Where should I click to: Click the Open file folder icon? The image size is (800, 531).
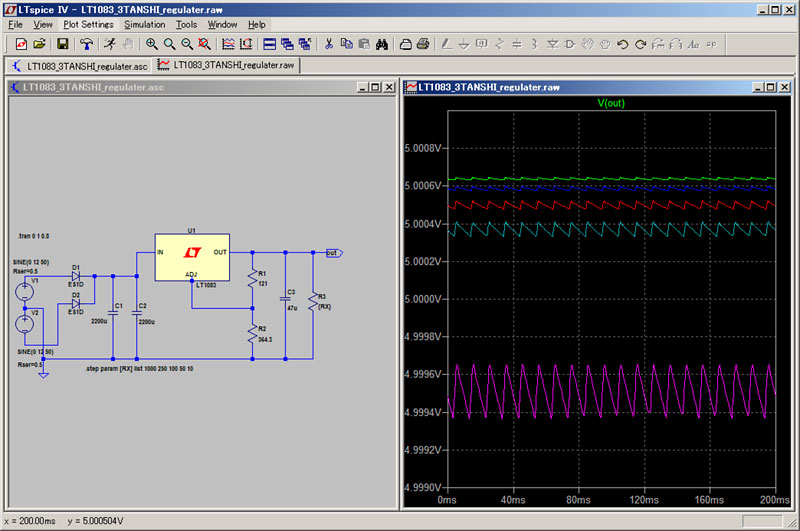(39, 44)
